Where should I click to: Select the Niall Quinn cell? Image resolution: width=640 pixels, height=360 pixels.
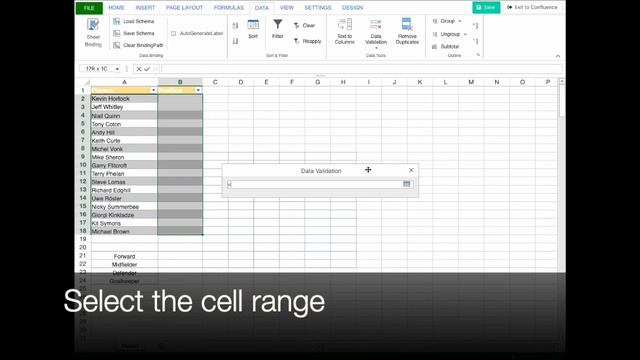coord(124,116)
